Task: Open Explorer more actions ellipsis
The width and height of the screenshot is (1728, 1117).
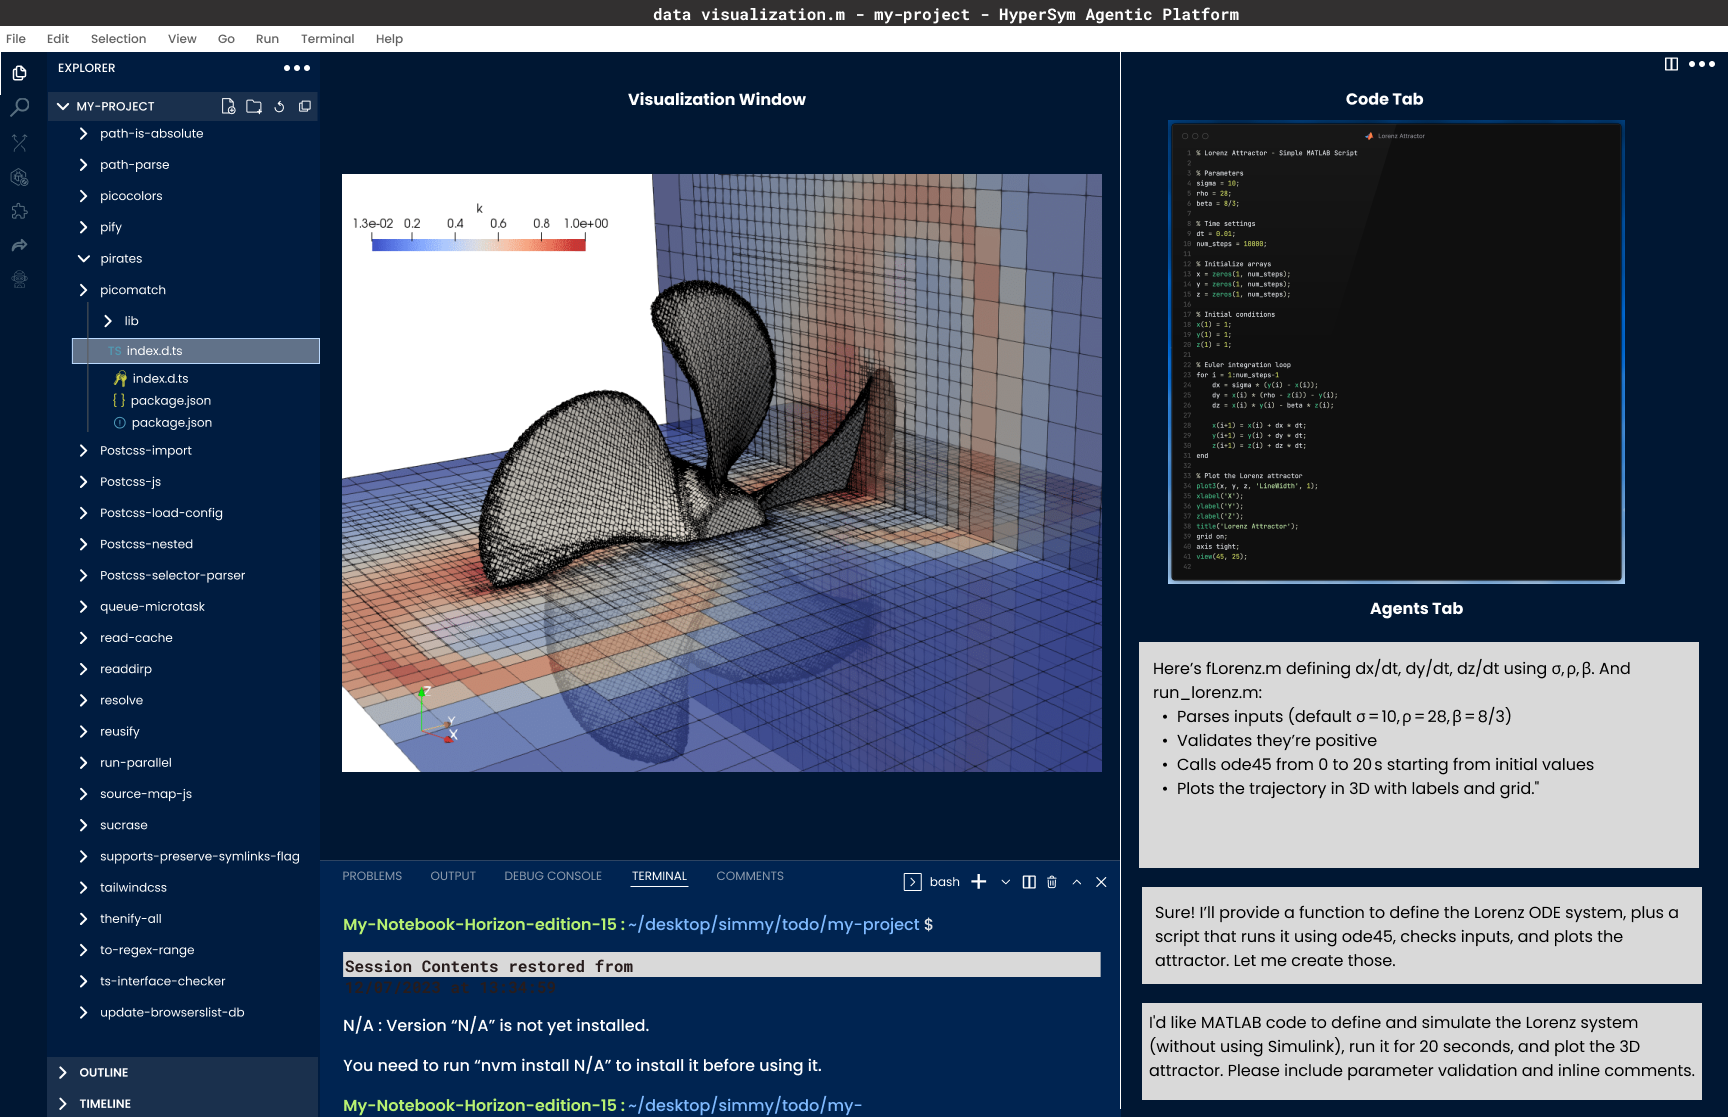Action: click(x=296, y=68)
